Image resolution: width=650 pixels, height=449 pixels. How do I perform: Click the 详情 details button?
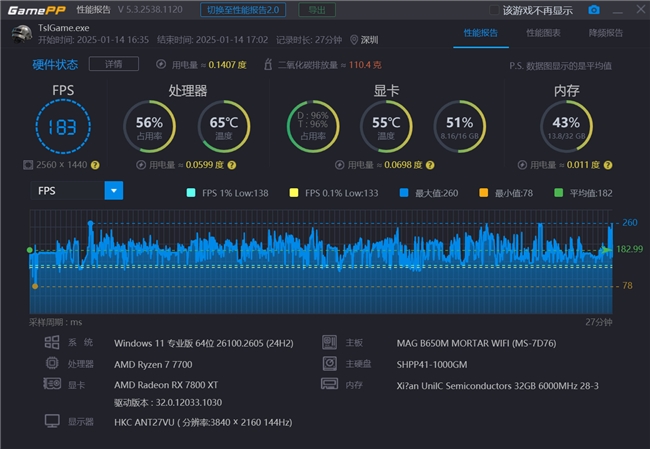tap(114, 64)
